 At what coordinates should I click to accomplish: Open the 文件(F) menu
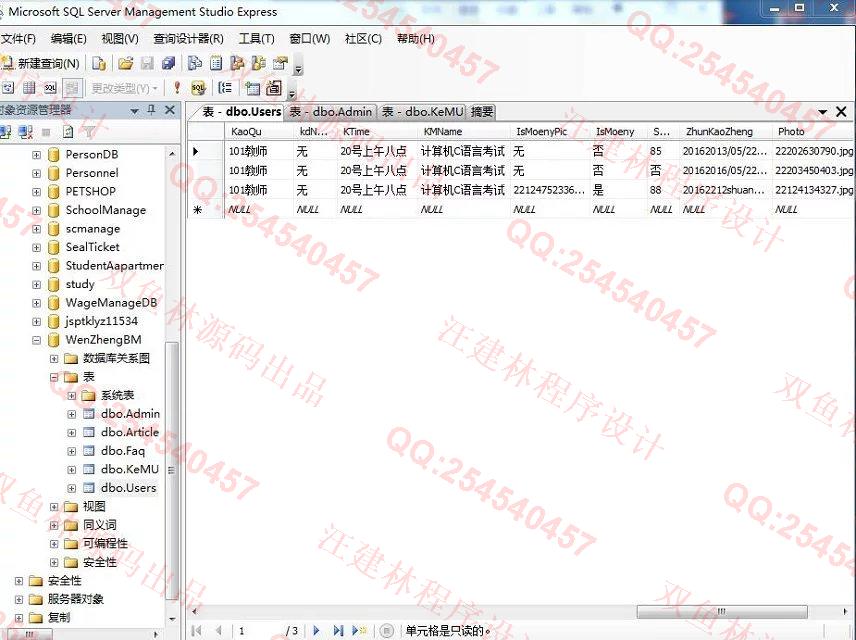[x=18, y=39]
